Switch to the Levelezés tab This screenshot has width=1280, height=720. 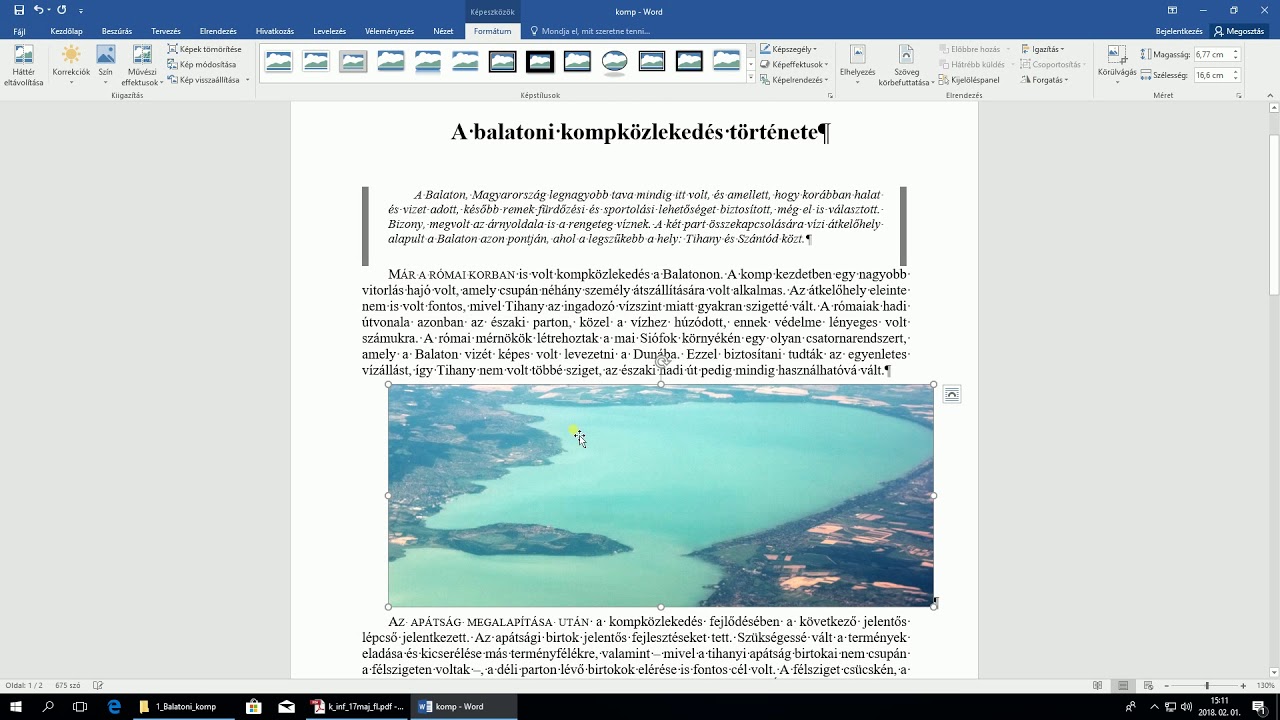(329, 31)
